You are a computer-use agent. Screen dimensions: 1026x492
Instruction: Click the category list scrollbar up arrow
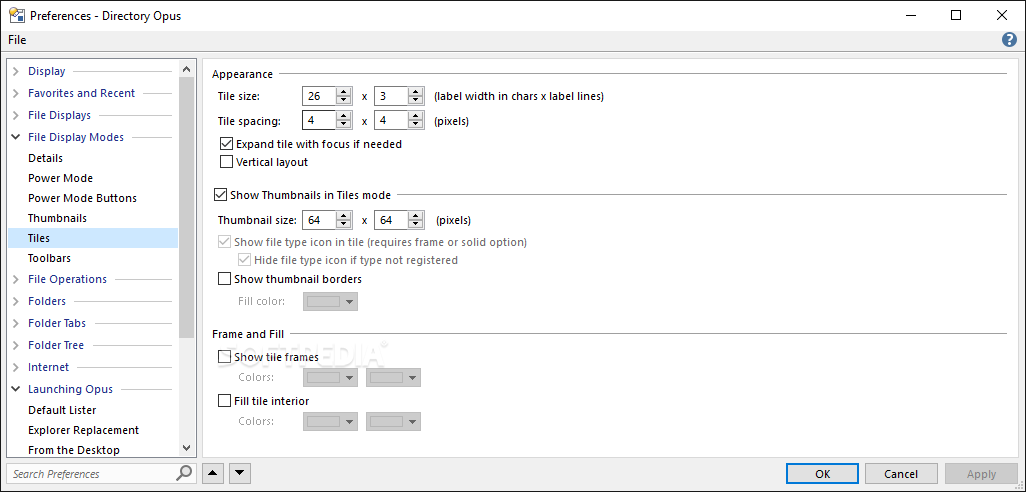pyautogui.click(x=186, y=68)
